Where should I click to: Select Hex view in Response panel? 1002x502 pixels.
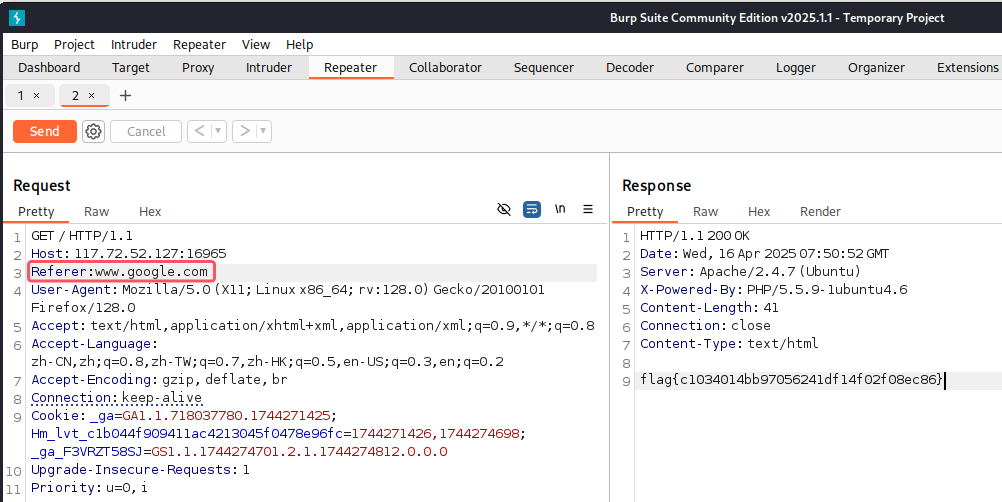pos(759,211)
